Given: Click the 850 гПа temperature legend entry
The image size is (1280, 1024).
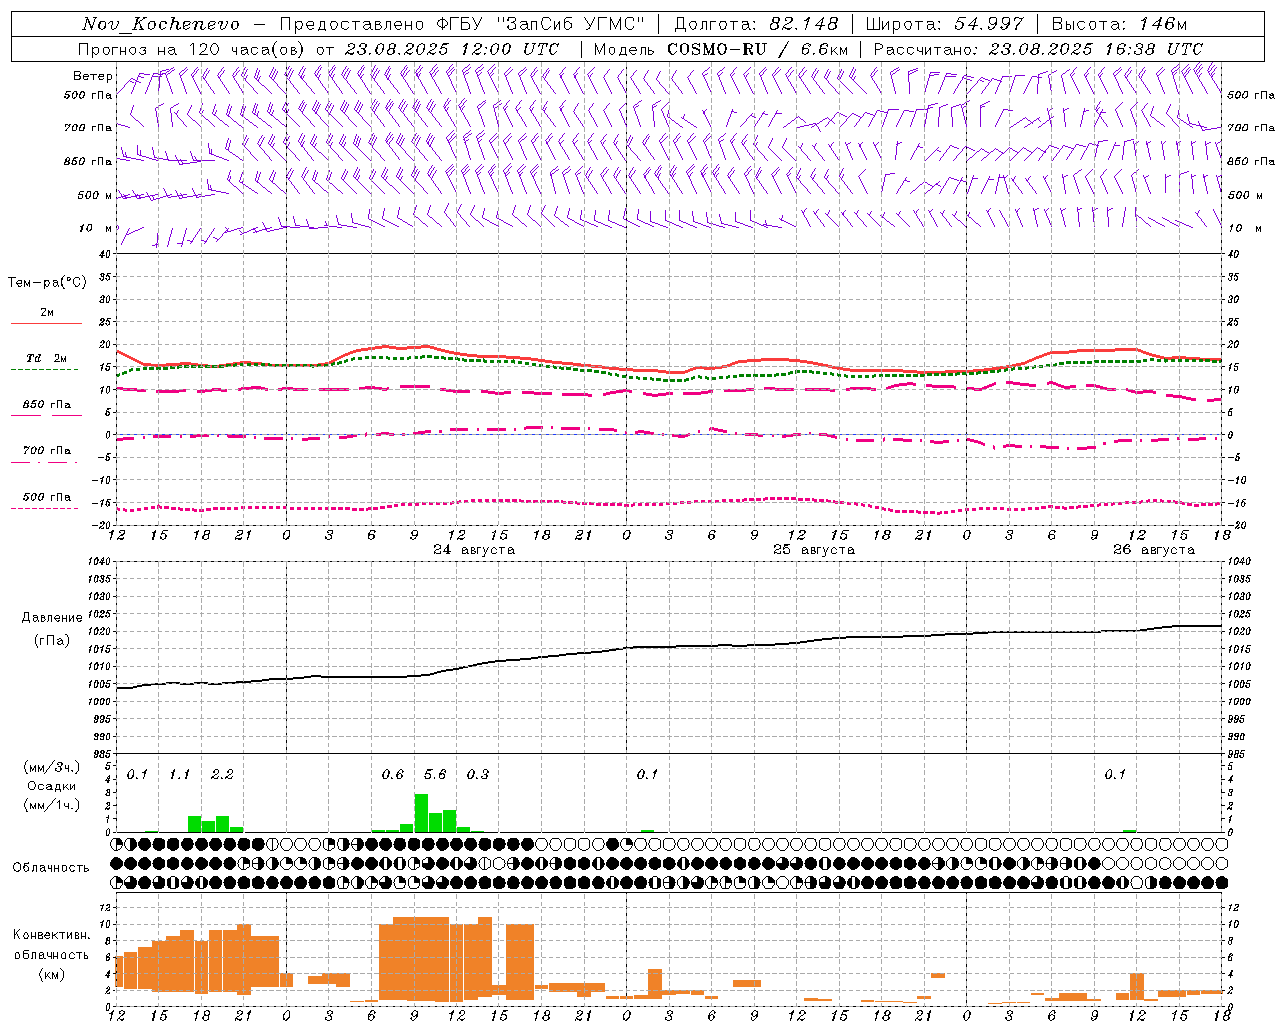Looking at the screenshot, I should tap(47, 405).
